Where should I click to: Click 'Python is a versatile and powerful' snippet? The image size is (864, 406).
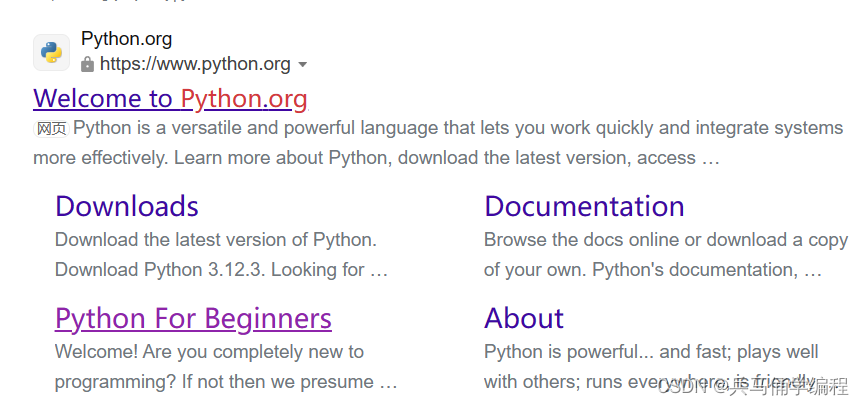[215, 128]
